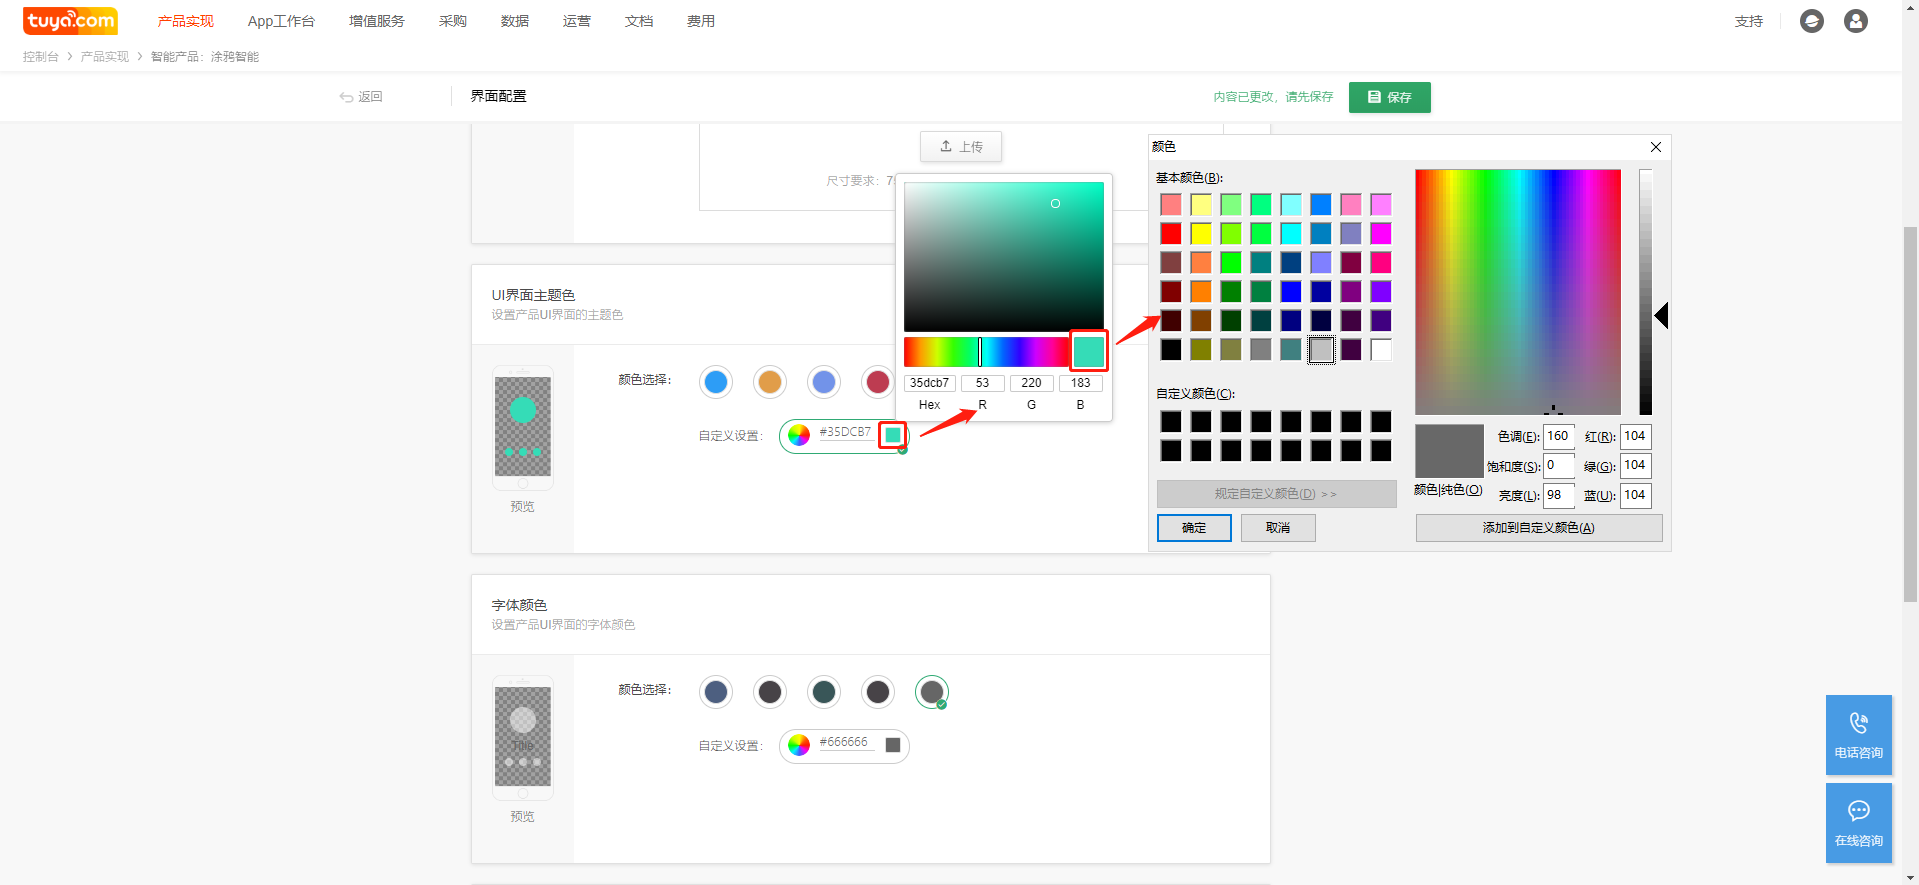The image size is (1919, 885).
Task: Select the first custom color slot
Action: 1171,421
